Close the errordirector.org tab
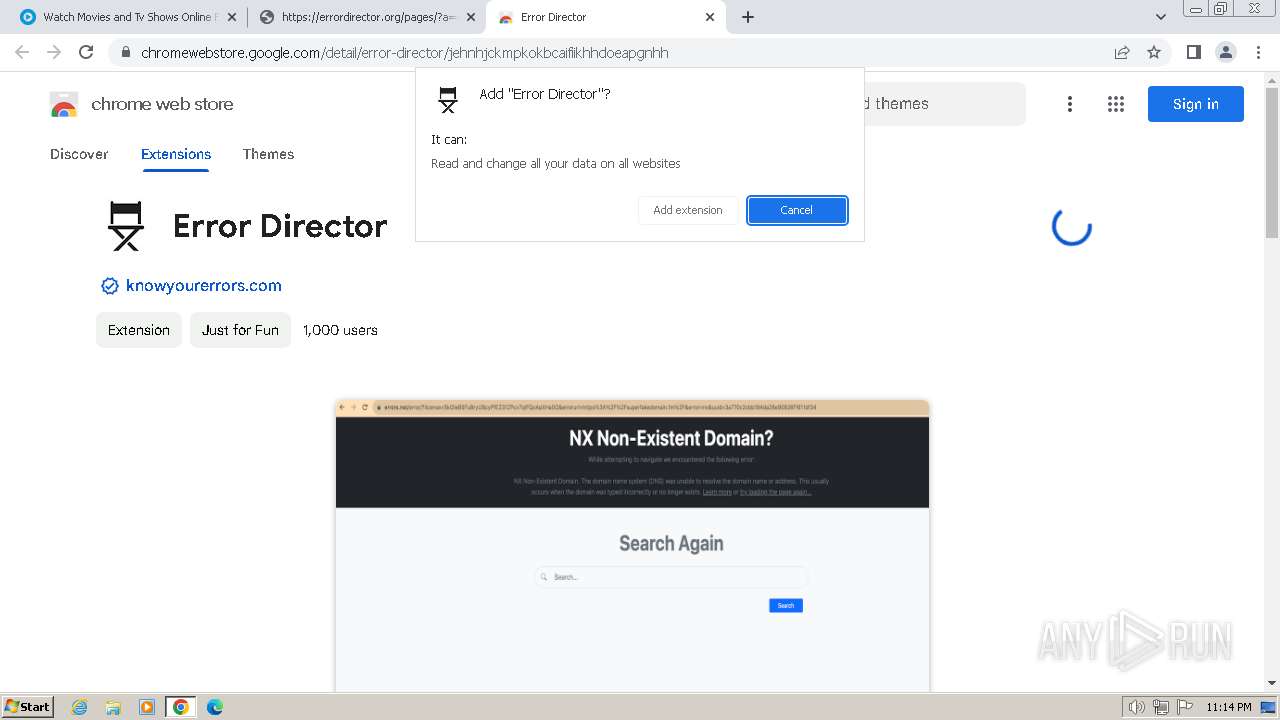1280x720 pixels. (471, 17)
